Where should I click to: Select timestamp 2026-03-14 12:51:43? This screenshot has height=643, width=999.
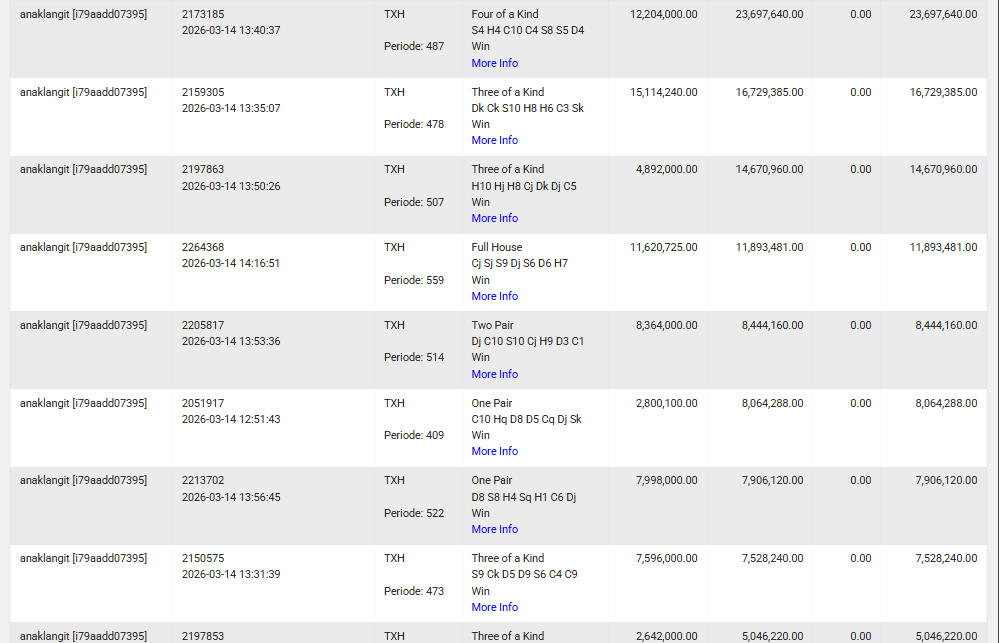coord(231,419)
